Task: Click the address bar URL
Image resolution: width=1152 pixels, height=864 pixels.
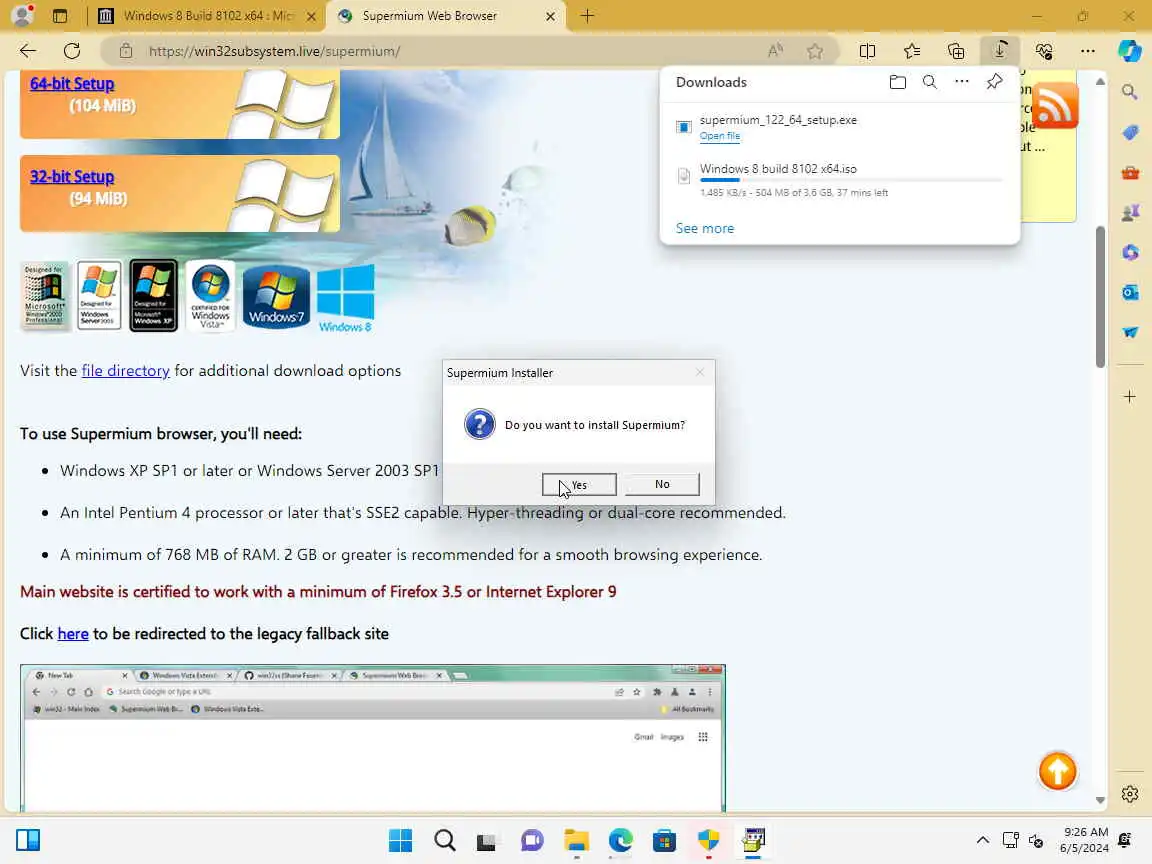Action: [x=274, y=51]
